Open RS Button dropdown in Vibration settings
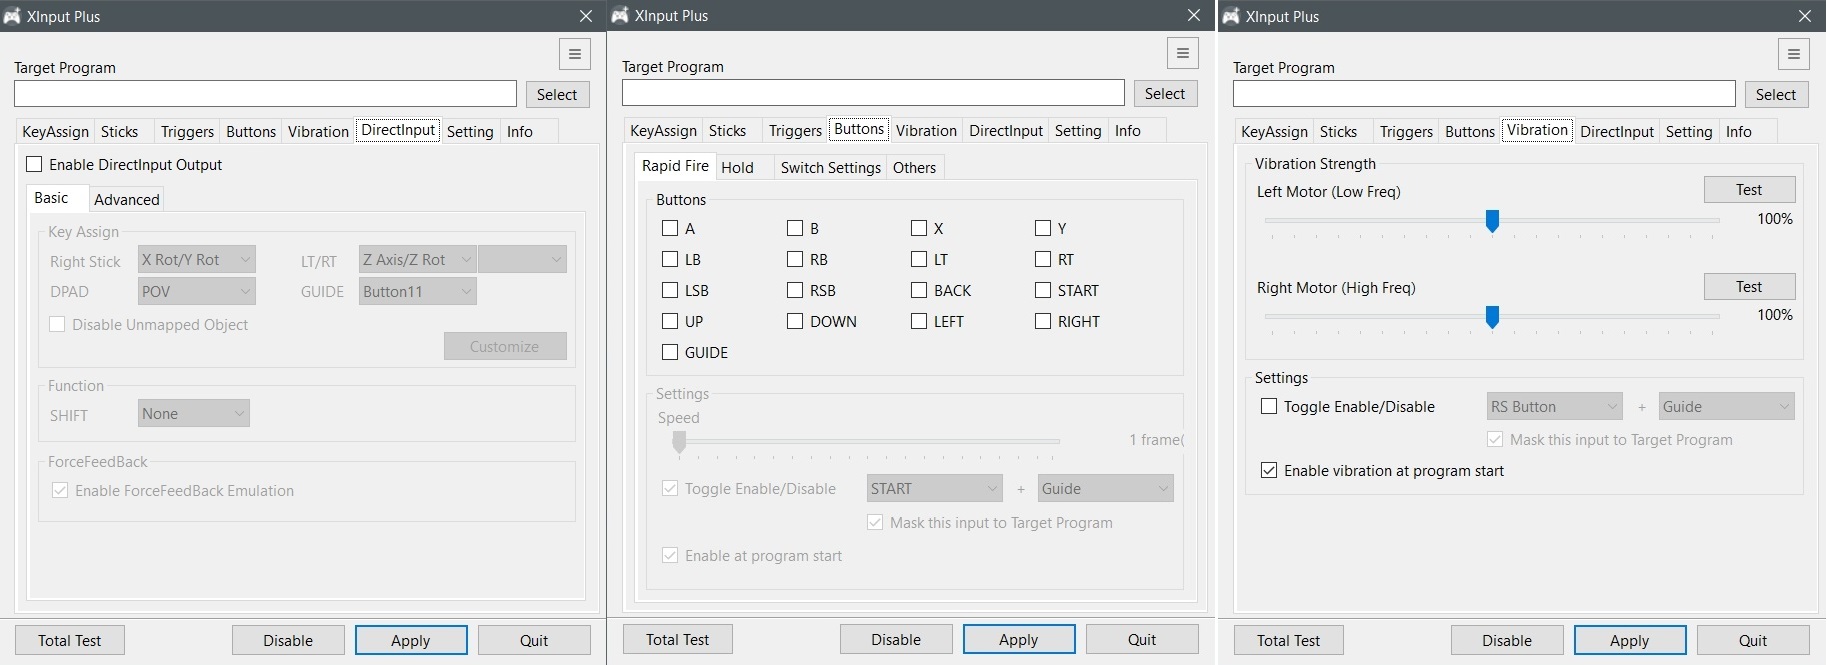The height and width of the screenshot is (665, 1827). [x=1555, y=407]
